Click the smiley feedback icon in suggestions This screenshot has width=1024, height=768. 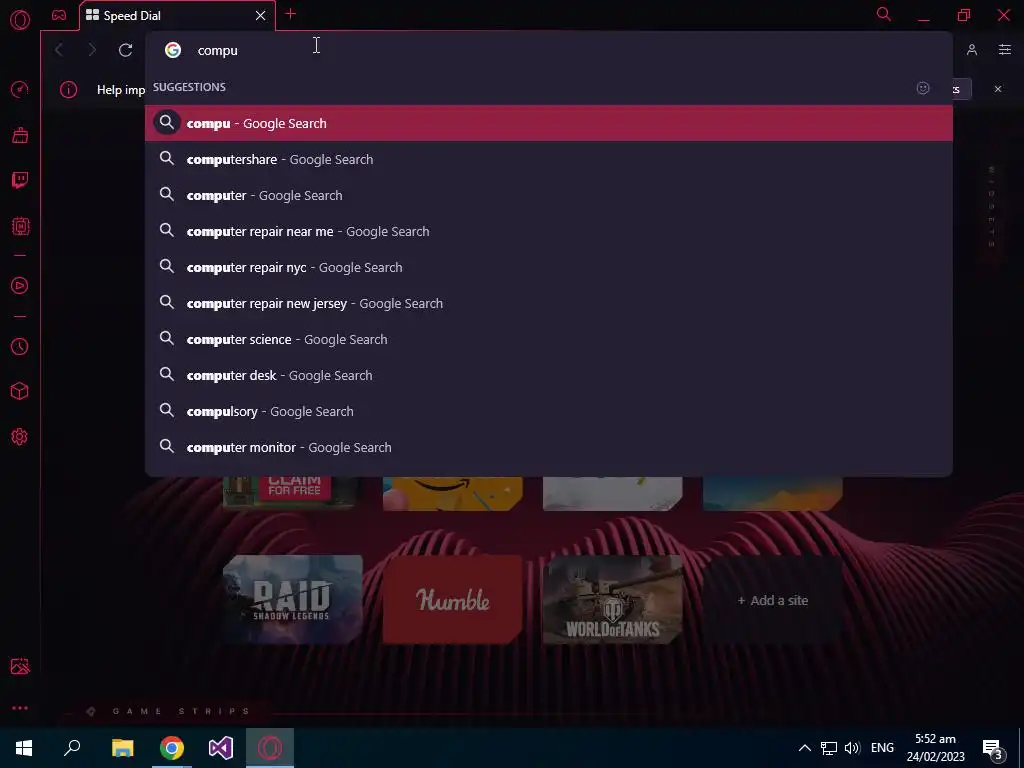coord(923,88)
